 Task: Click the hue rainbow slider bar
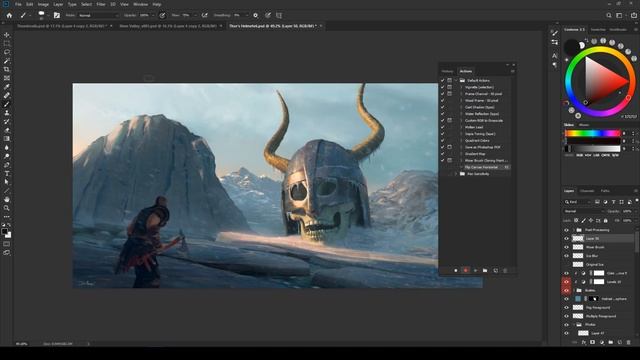point(593,133)
